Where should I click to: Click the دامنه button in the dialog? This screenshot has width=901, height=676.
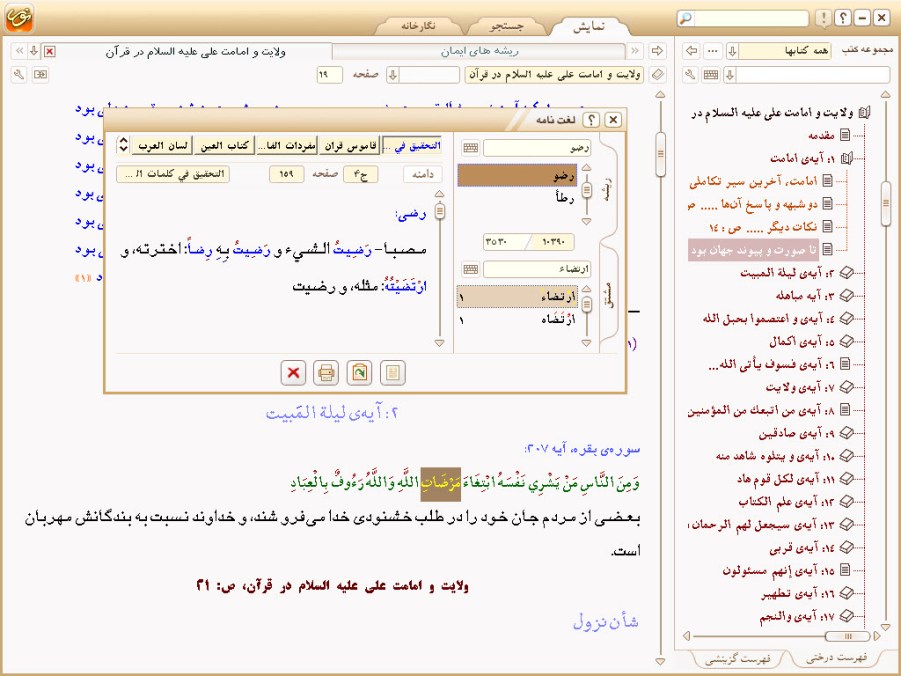point(423,174)
